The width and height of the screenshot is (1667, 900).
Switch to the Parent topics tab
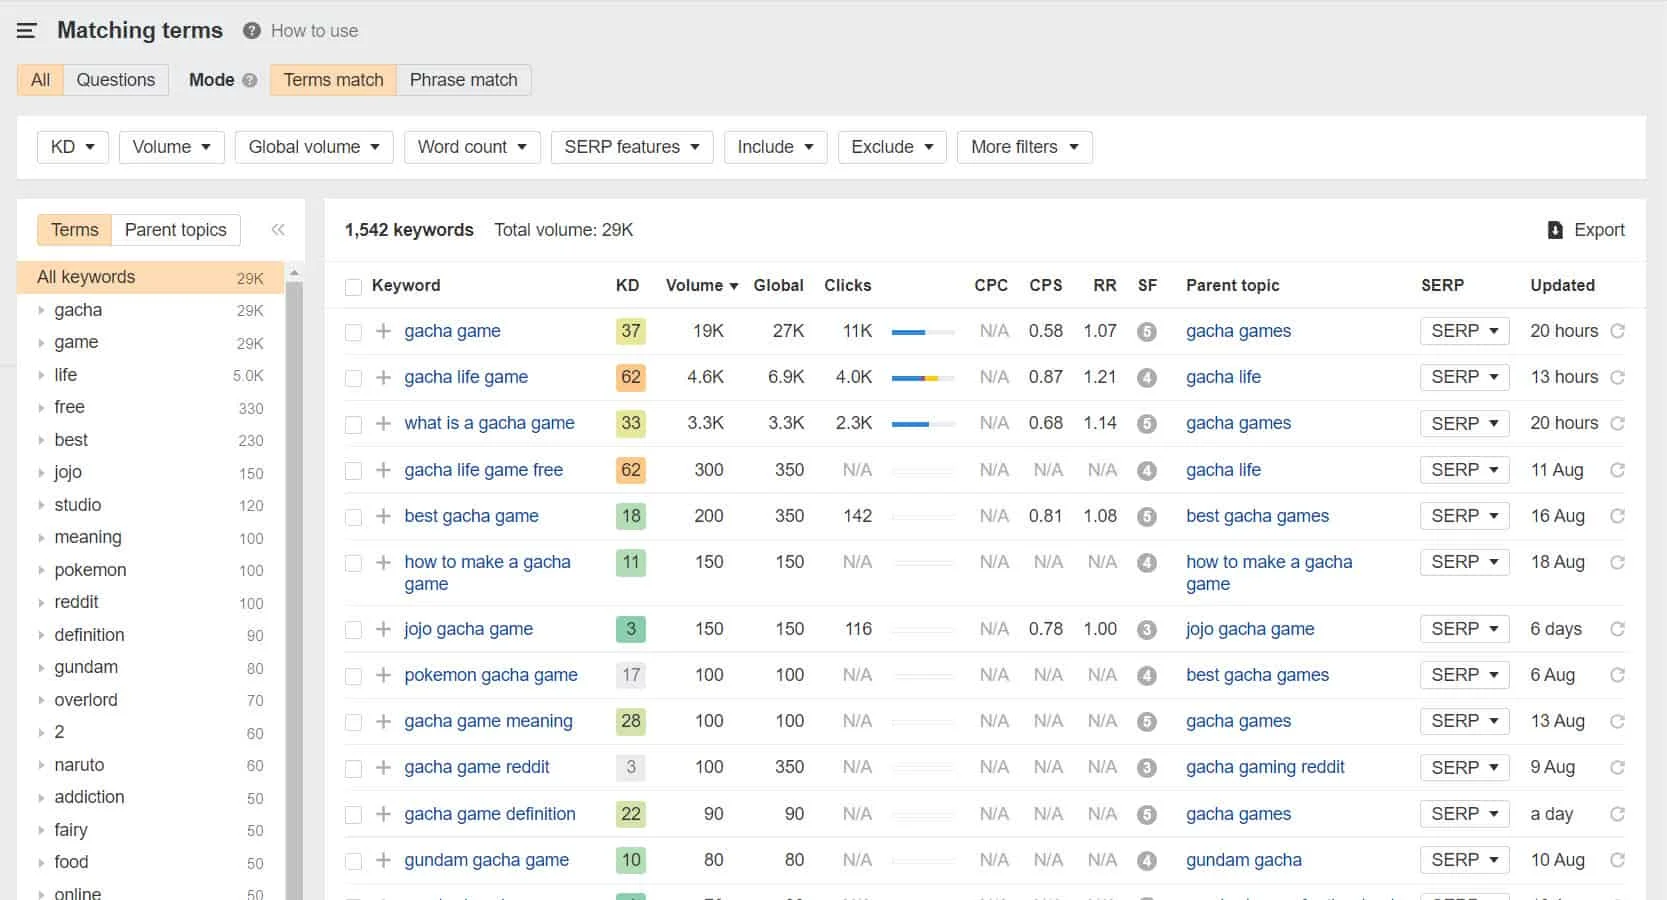(175, 230)
